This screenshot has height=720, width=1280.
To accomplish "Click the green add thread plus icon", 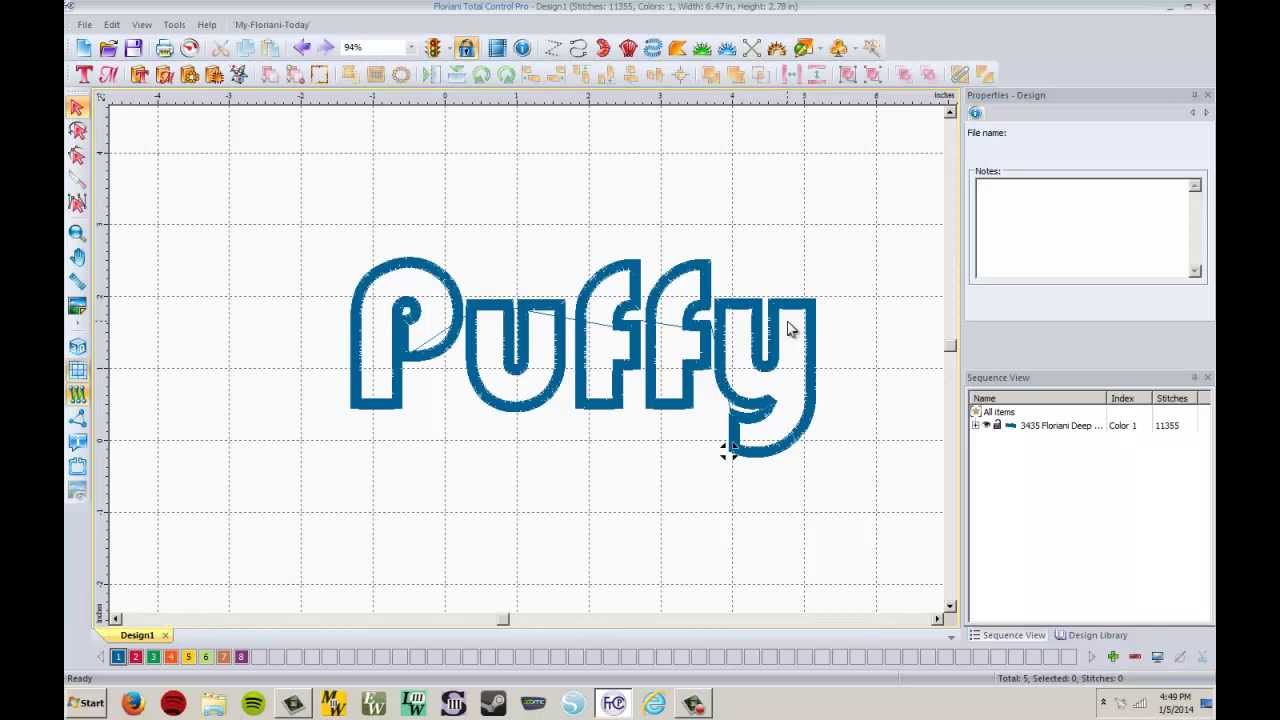I will click(1113, 657).
